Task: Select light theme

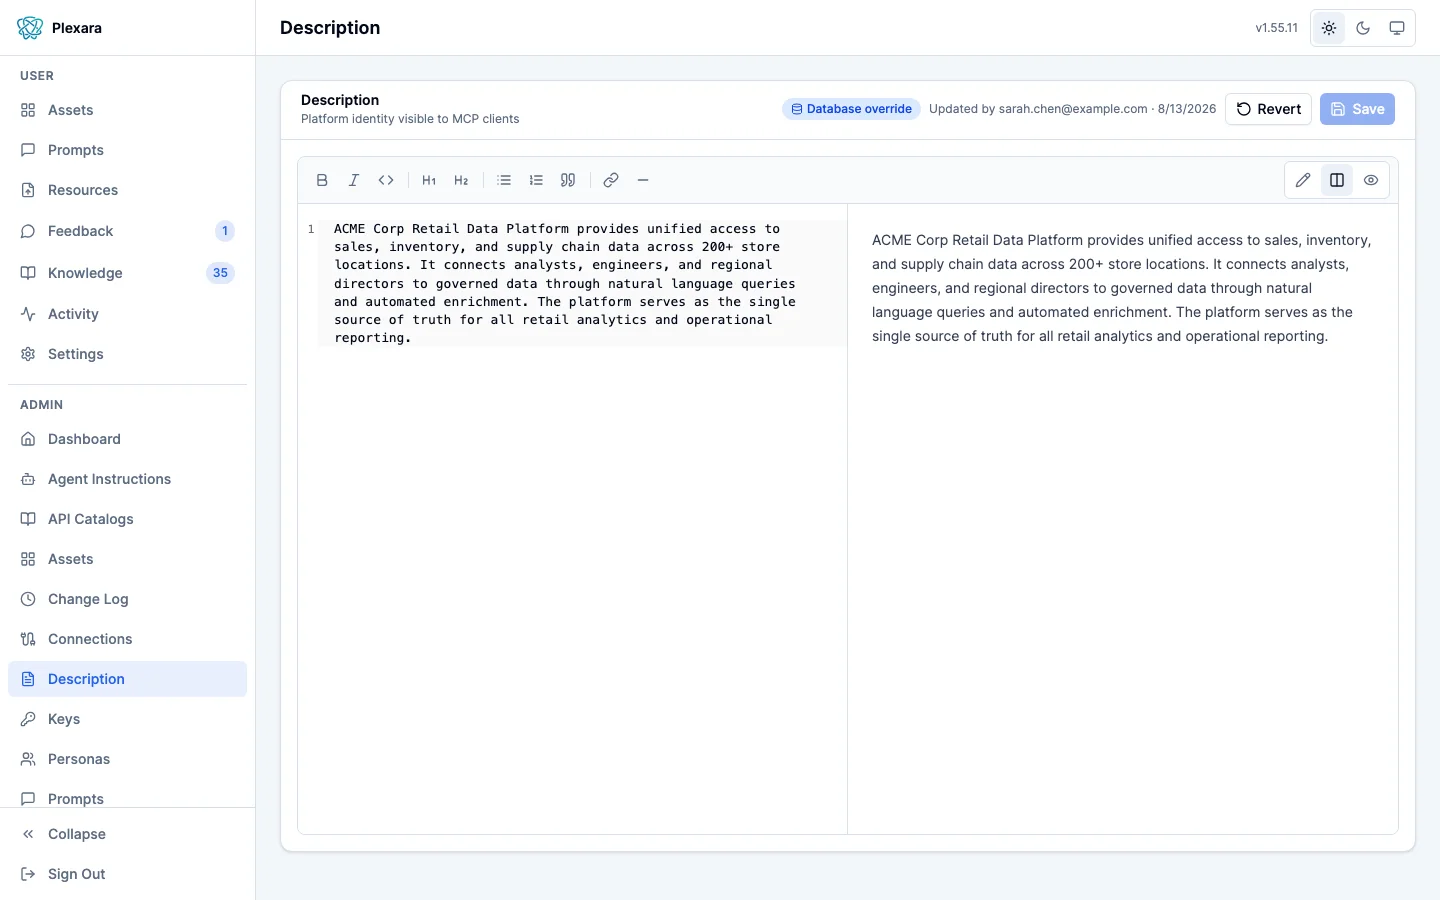Action: [1329, 28]
